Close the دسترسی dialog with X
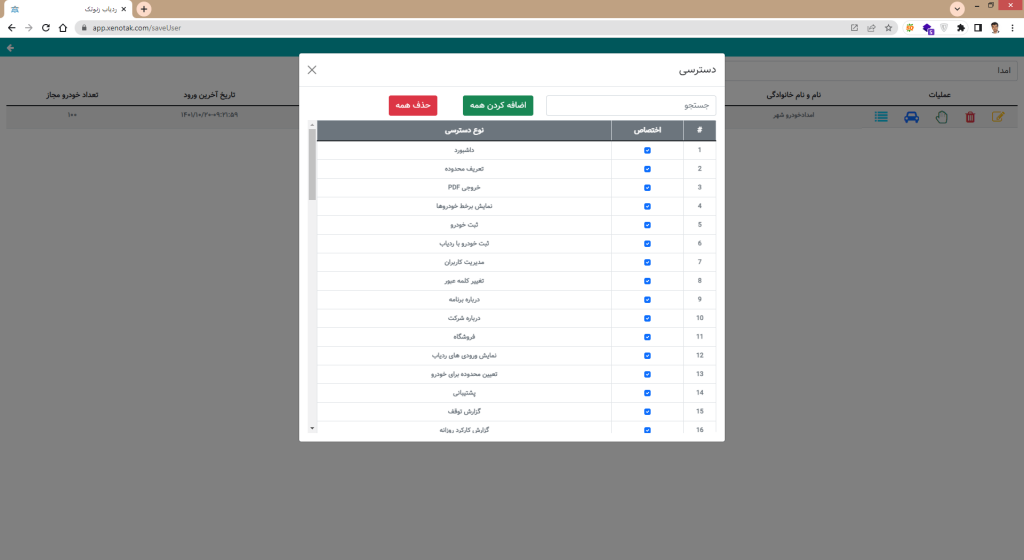1024x560 pixels. click(x=312, y=70)
